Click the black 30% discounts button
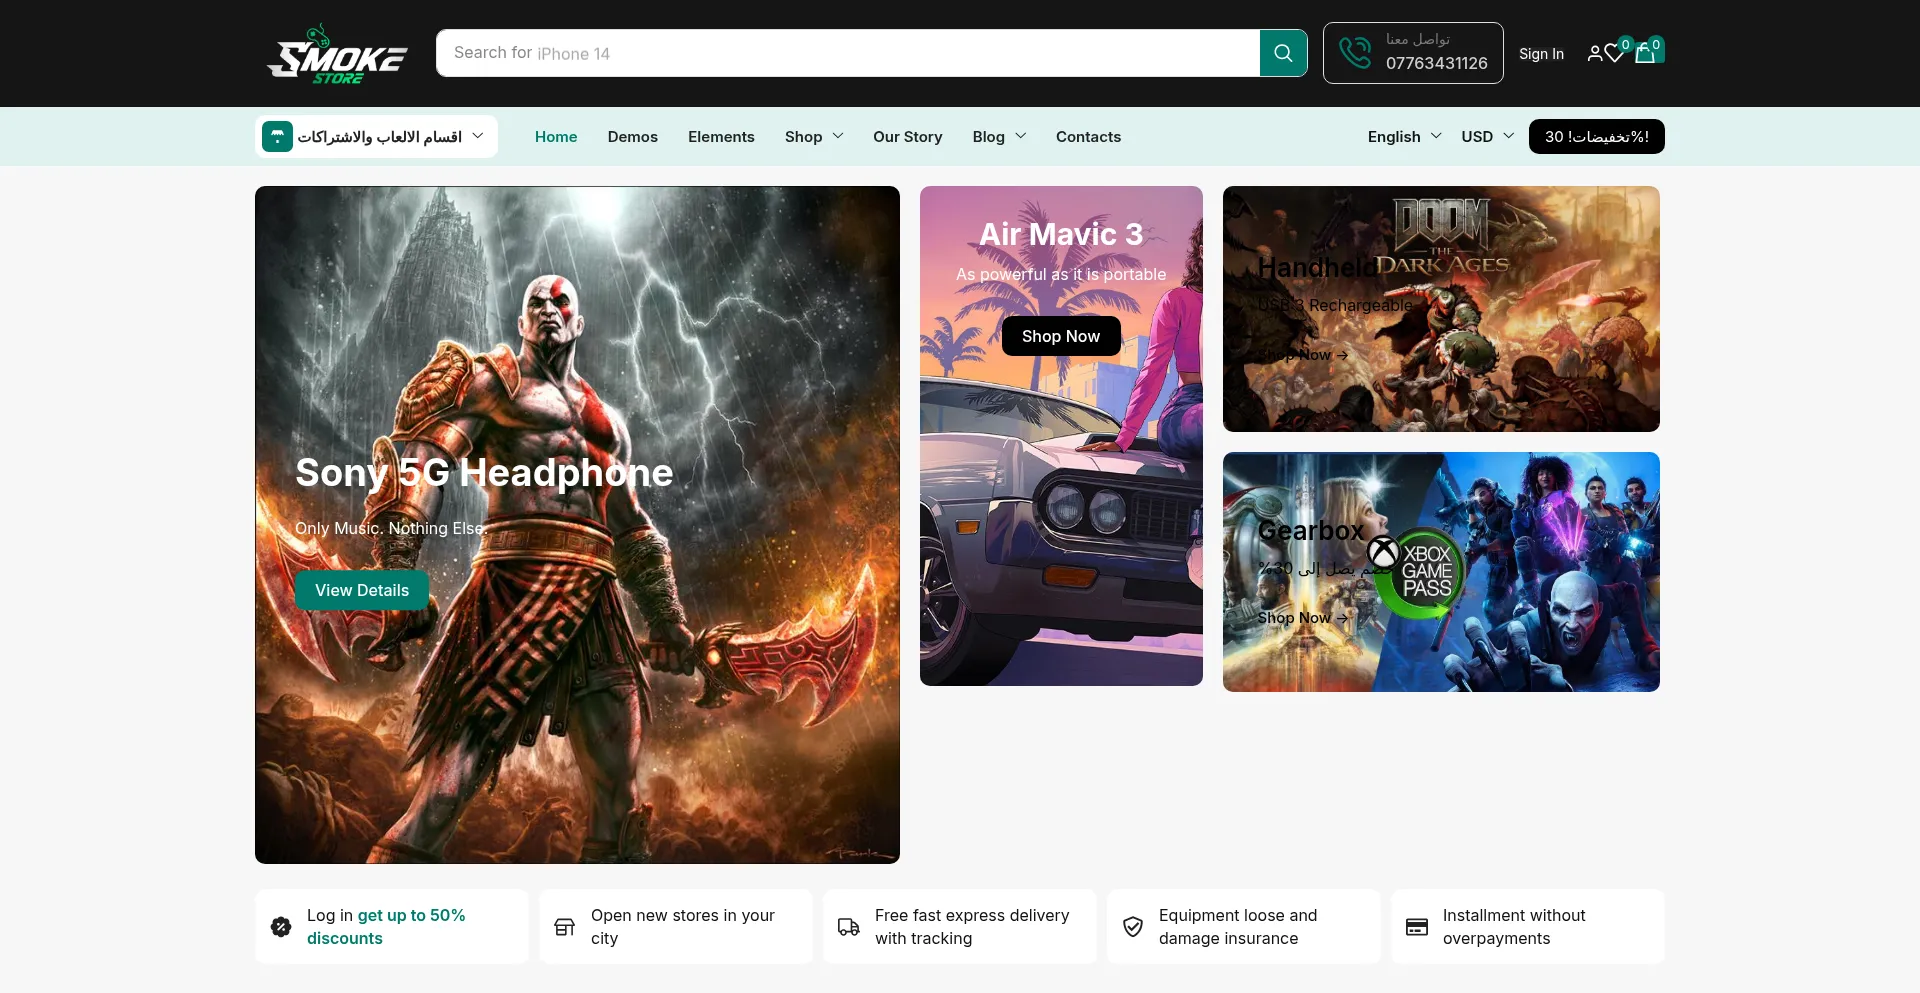1920x993 pixels. pos(1597,137)
